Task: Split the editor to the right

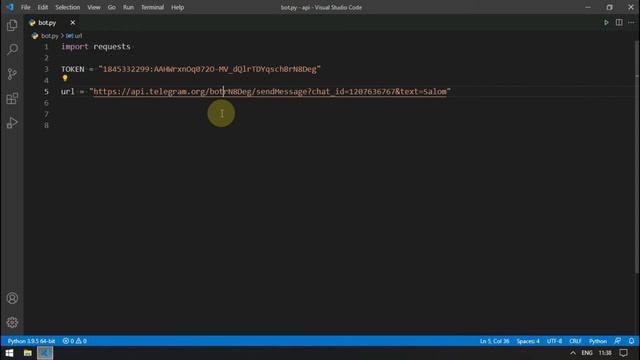Action: (619, 22)
